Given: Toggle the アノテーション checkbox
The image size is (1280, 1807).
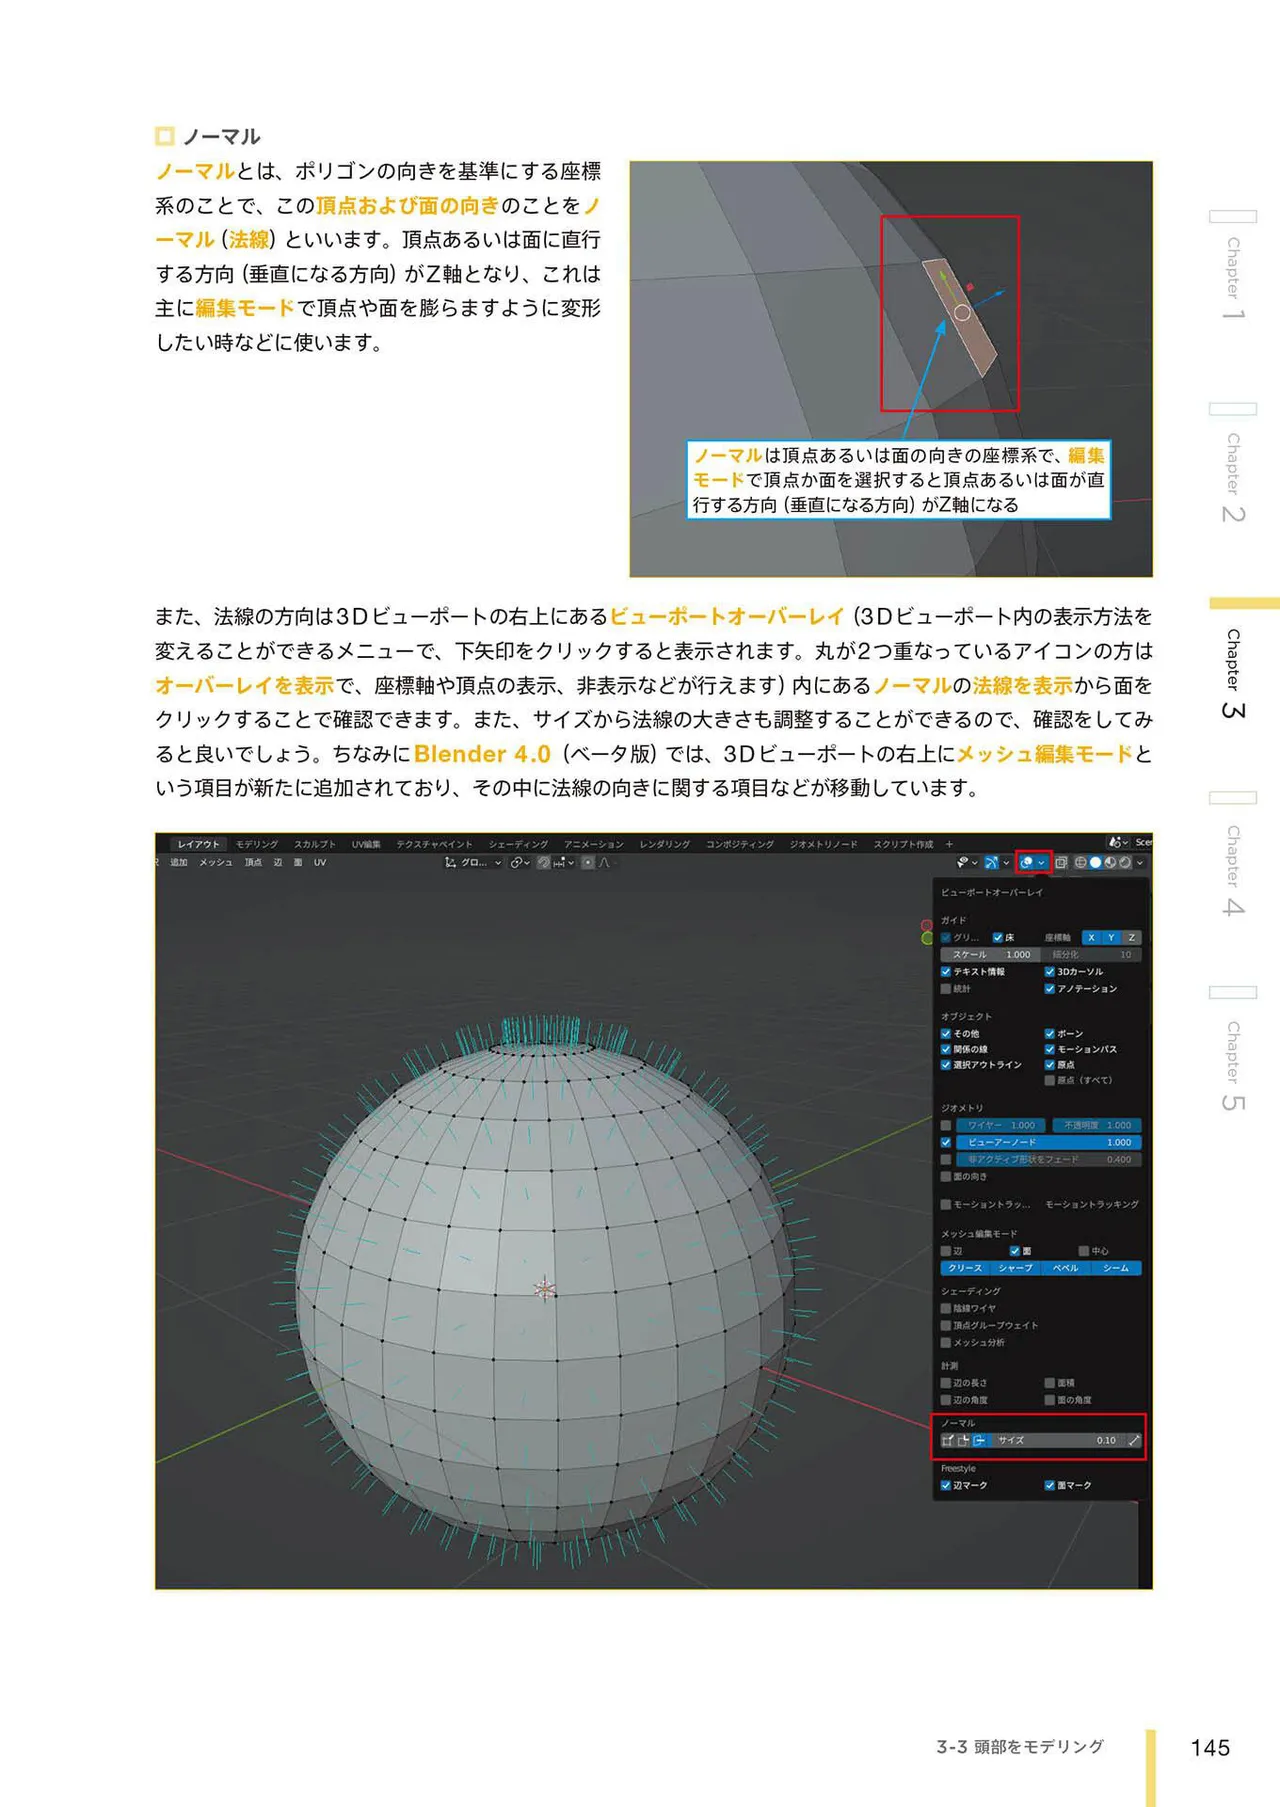Looking at the screenshot, I should pos(1050,989).
